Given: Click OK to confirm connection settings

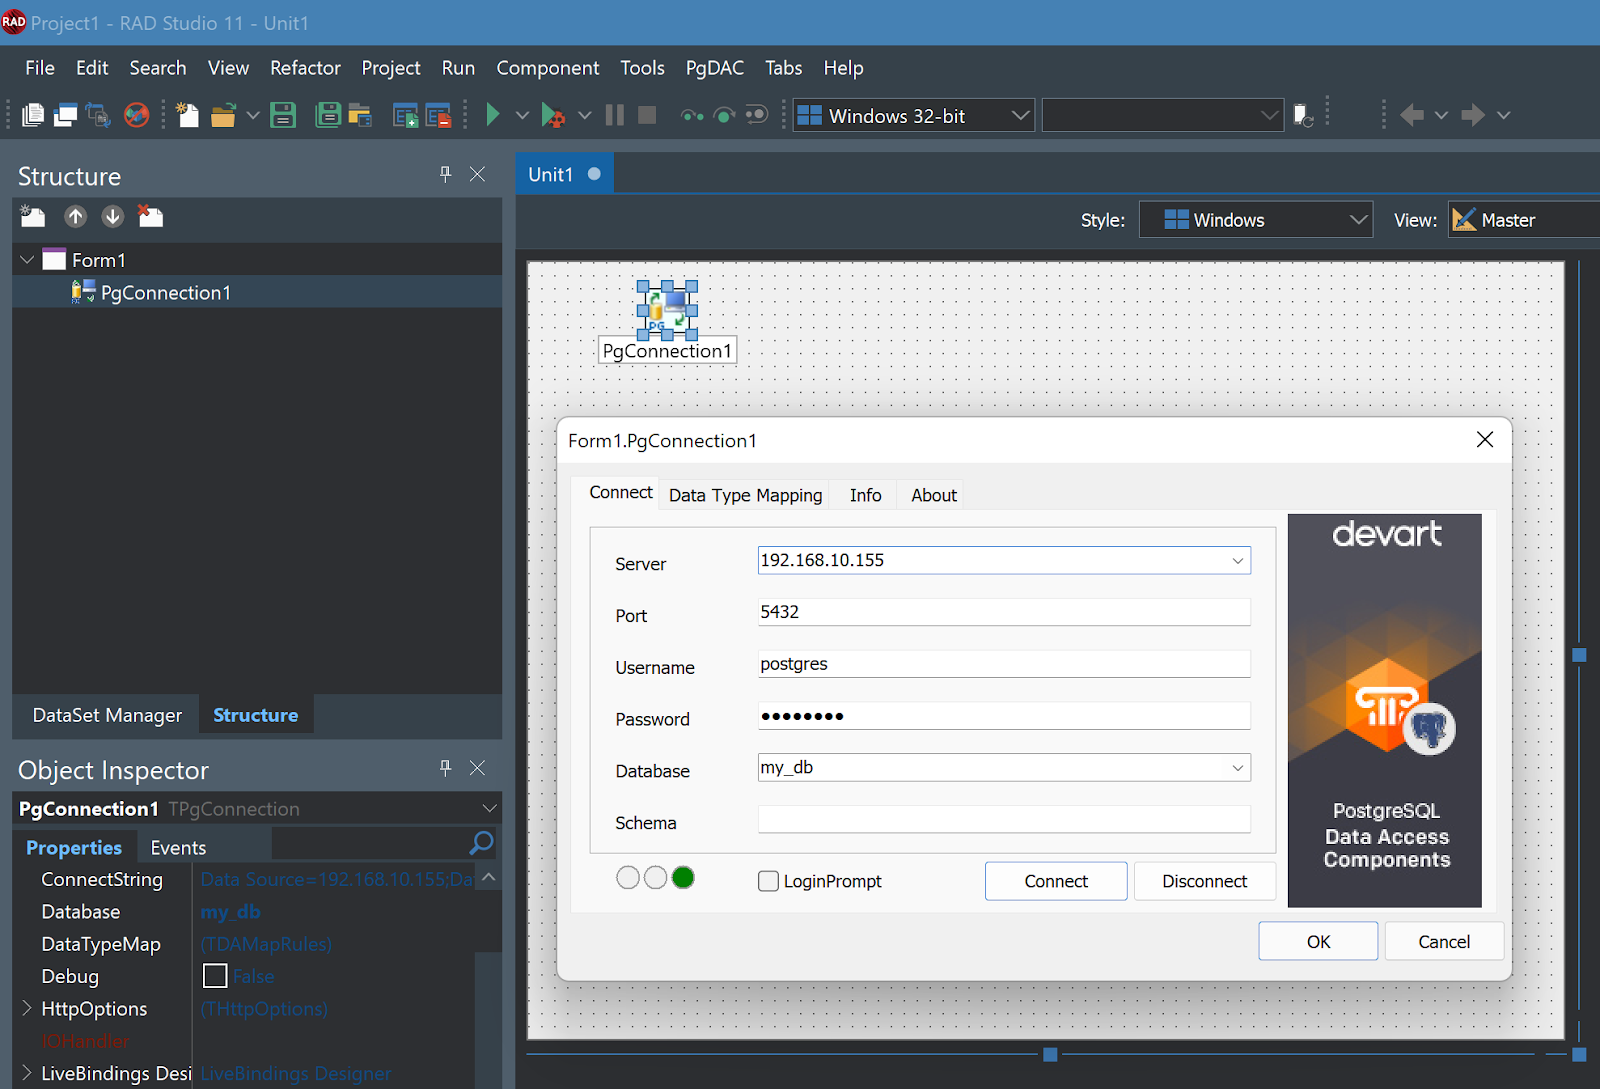Looking at the screenshot, I should pos(1317,941).
